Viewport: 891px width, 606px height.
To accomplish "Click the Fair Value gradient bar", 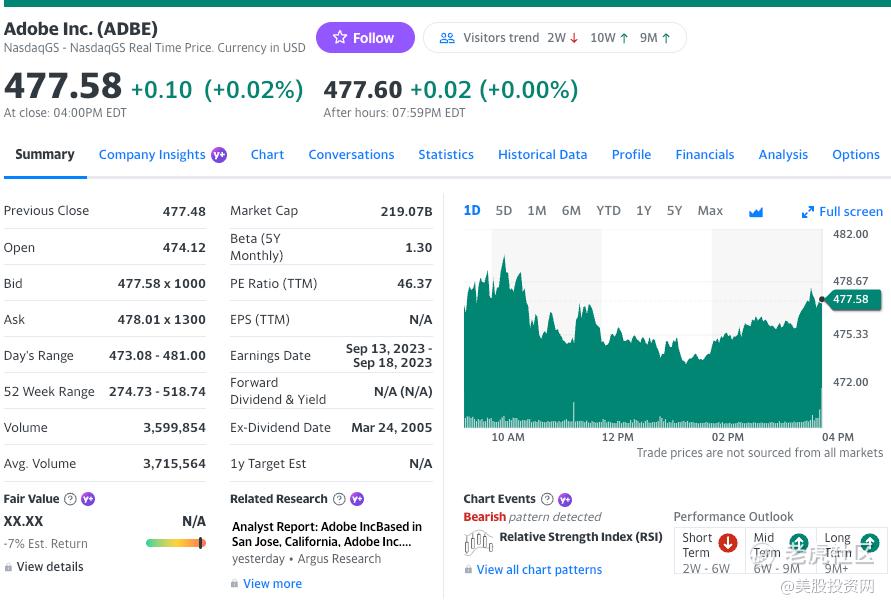I will click(x=175, y=543).
